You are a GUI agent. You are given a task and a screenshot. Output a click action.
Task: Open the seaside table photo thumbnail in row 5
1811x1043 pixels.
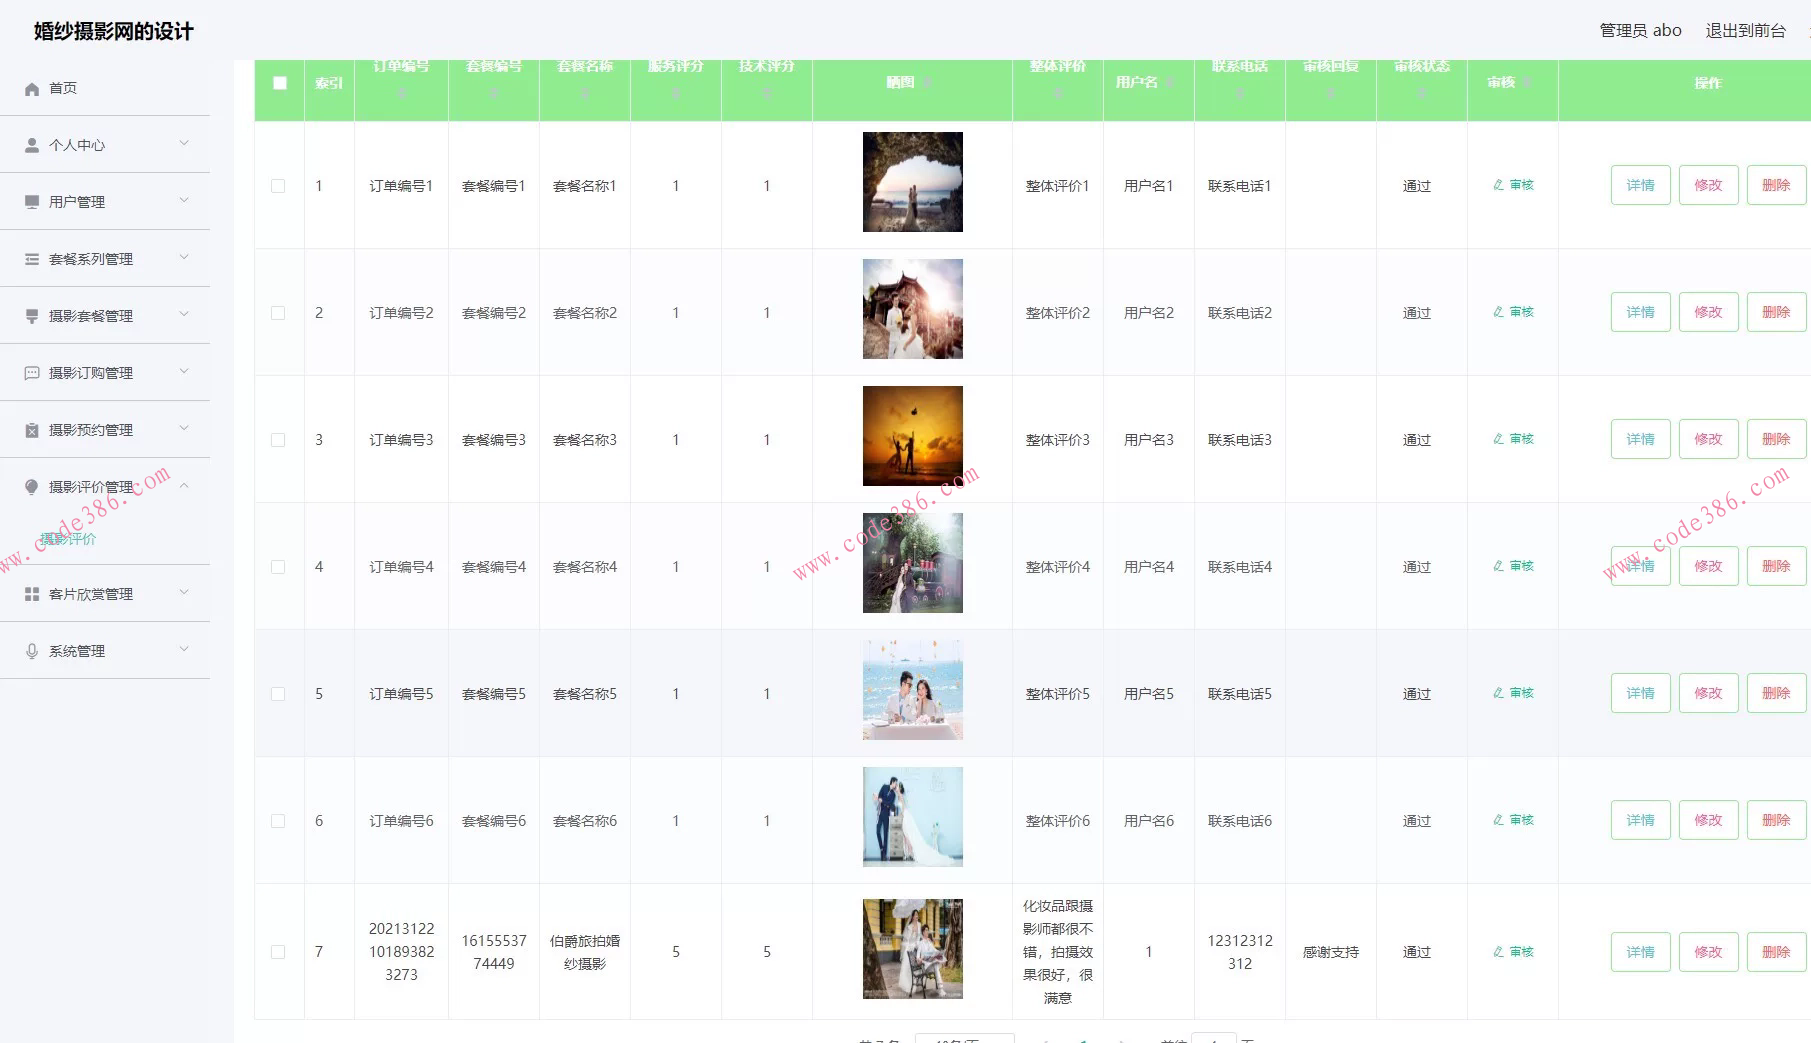coord(913,690)
